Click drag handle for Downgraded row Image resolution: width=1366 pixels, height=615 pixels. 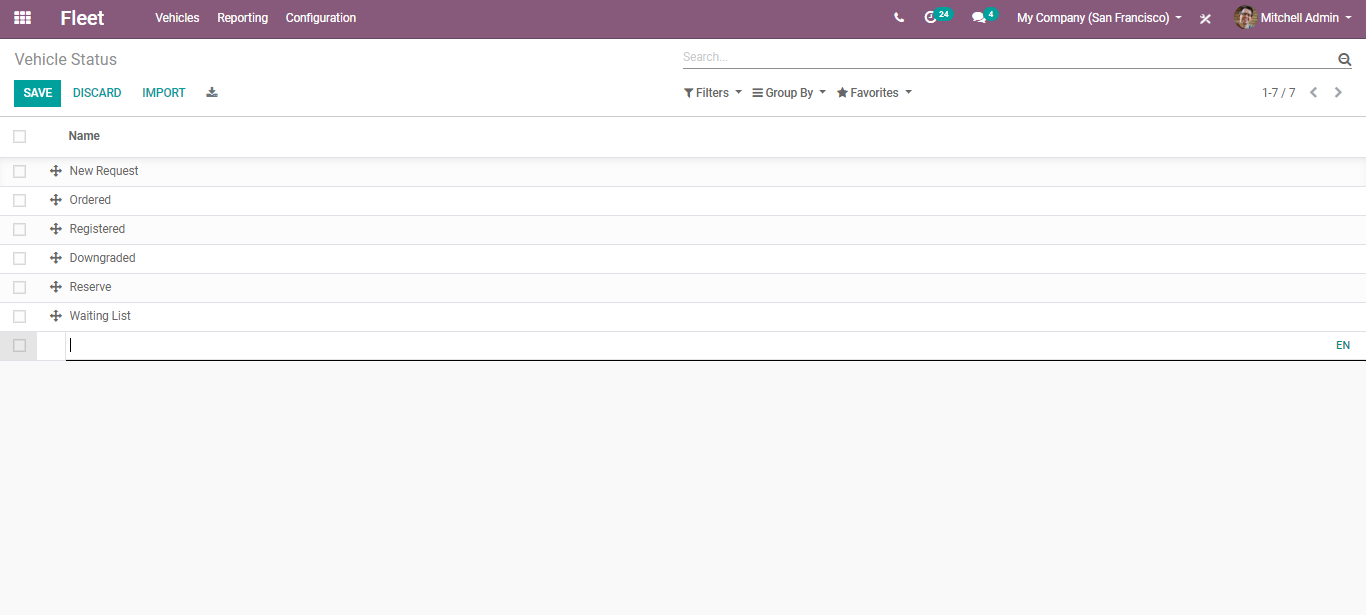click(x=56, y=258)
